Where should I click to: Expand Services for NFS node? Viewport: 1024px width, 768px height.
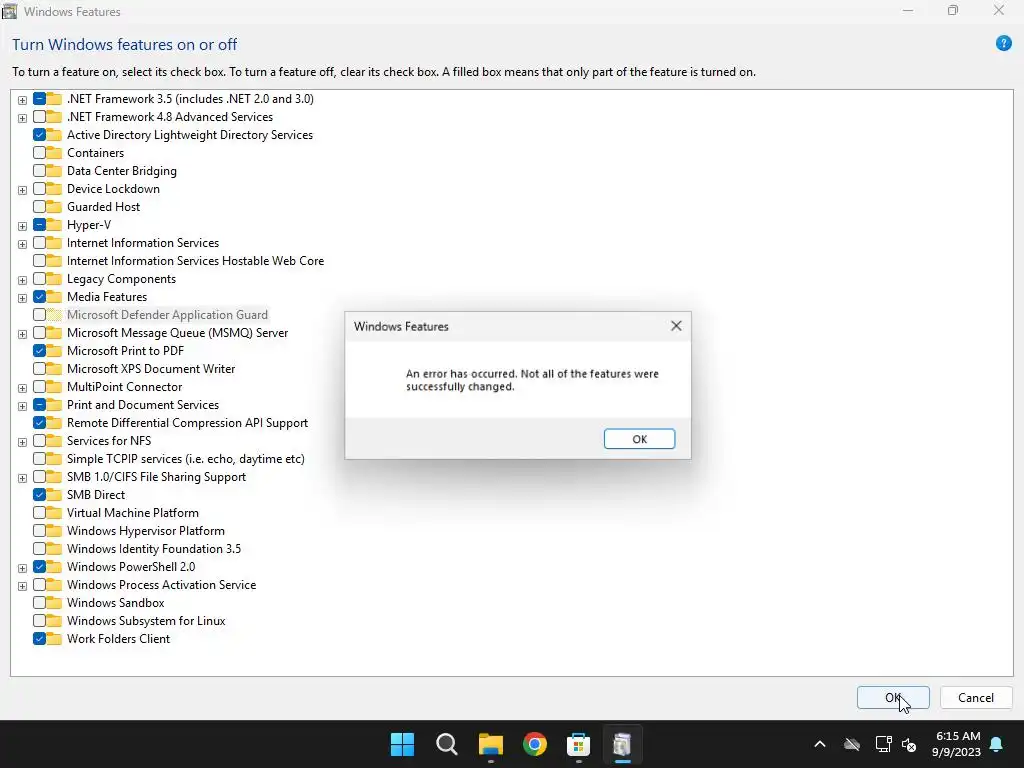22,442
